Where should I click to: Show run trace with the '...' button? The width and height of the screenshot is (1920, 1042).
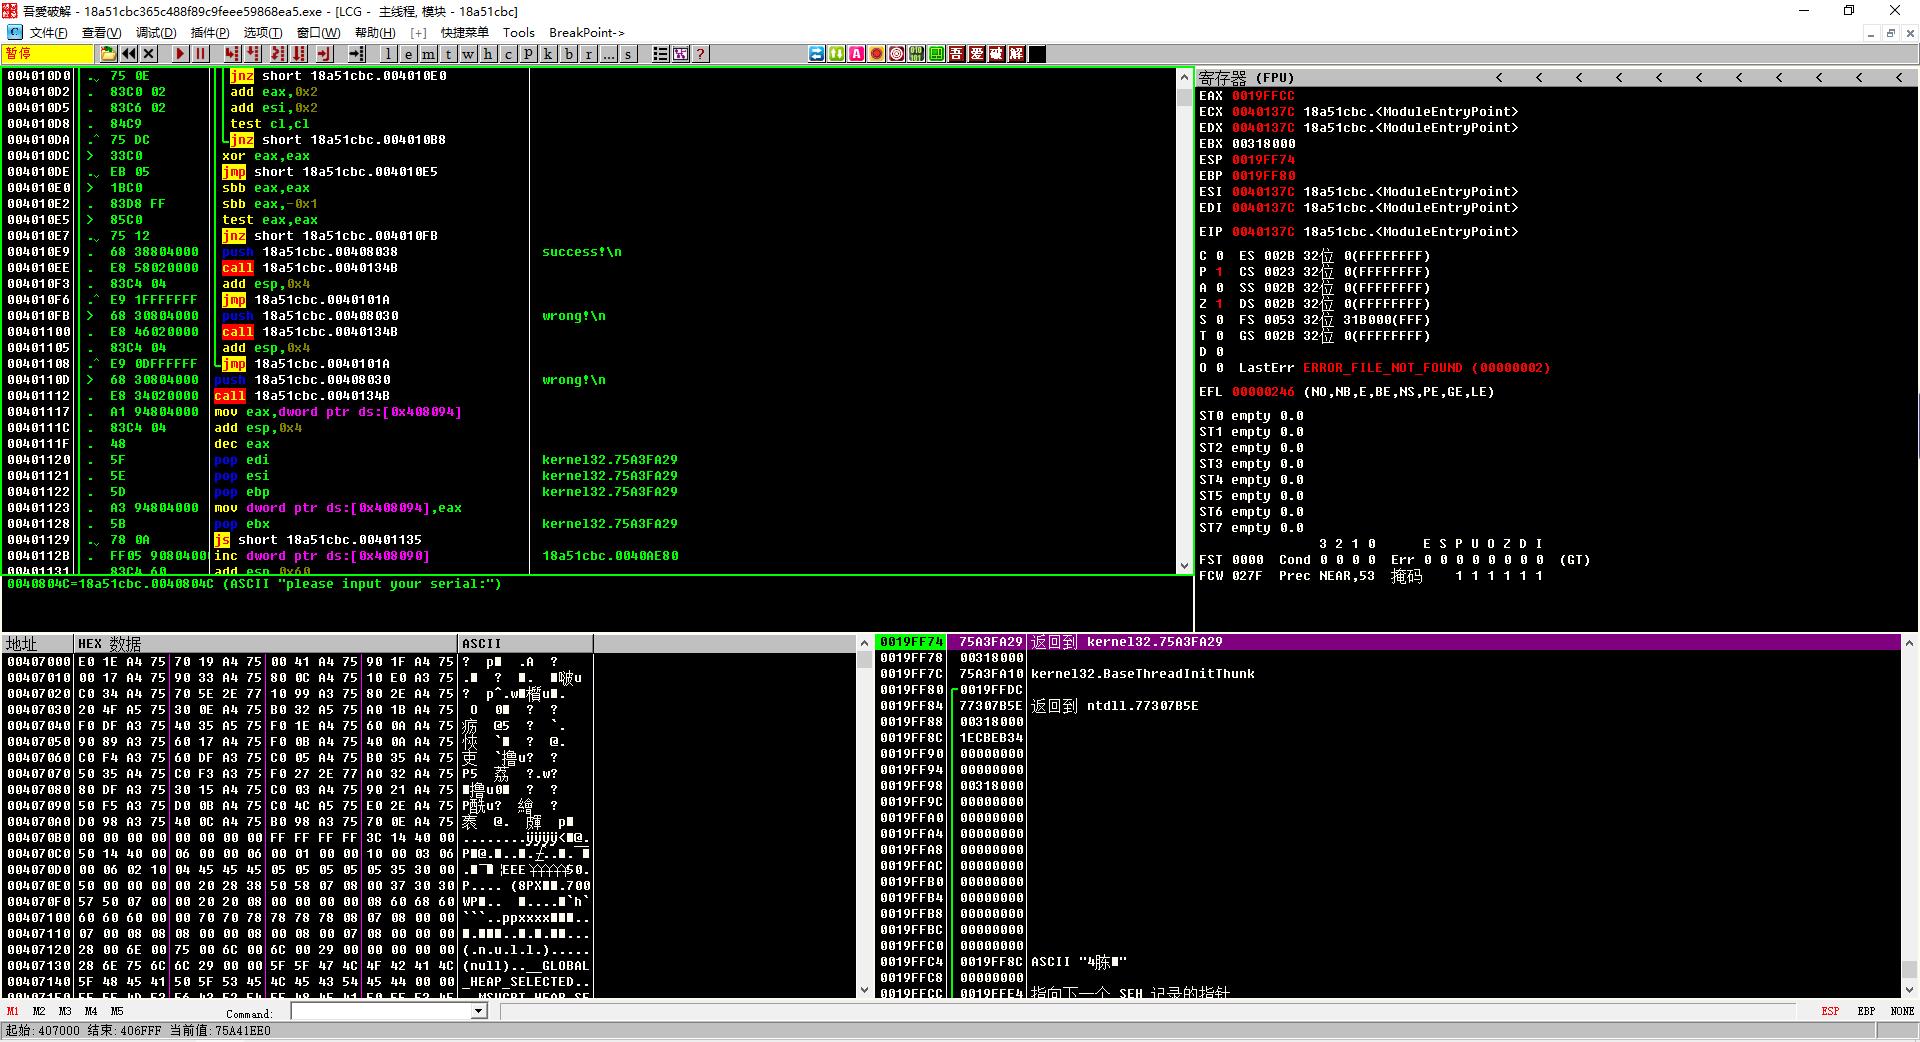(608, 54)
